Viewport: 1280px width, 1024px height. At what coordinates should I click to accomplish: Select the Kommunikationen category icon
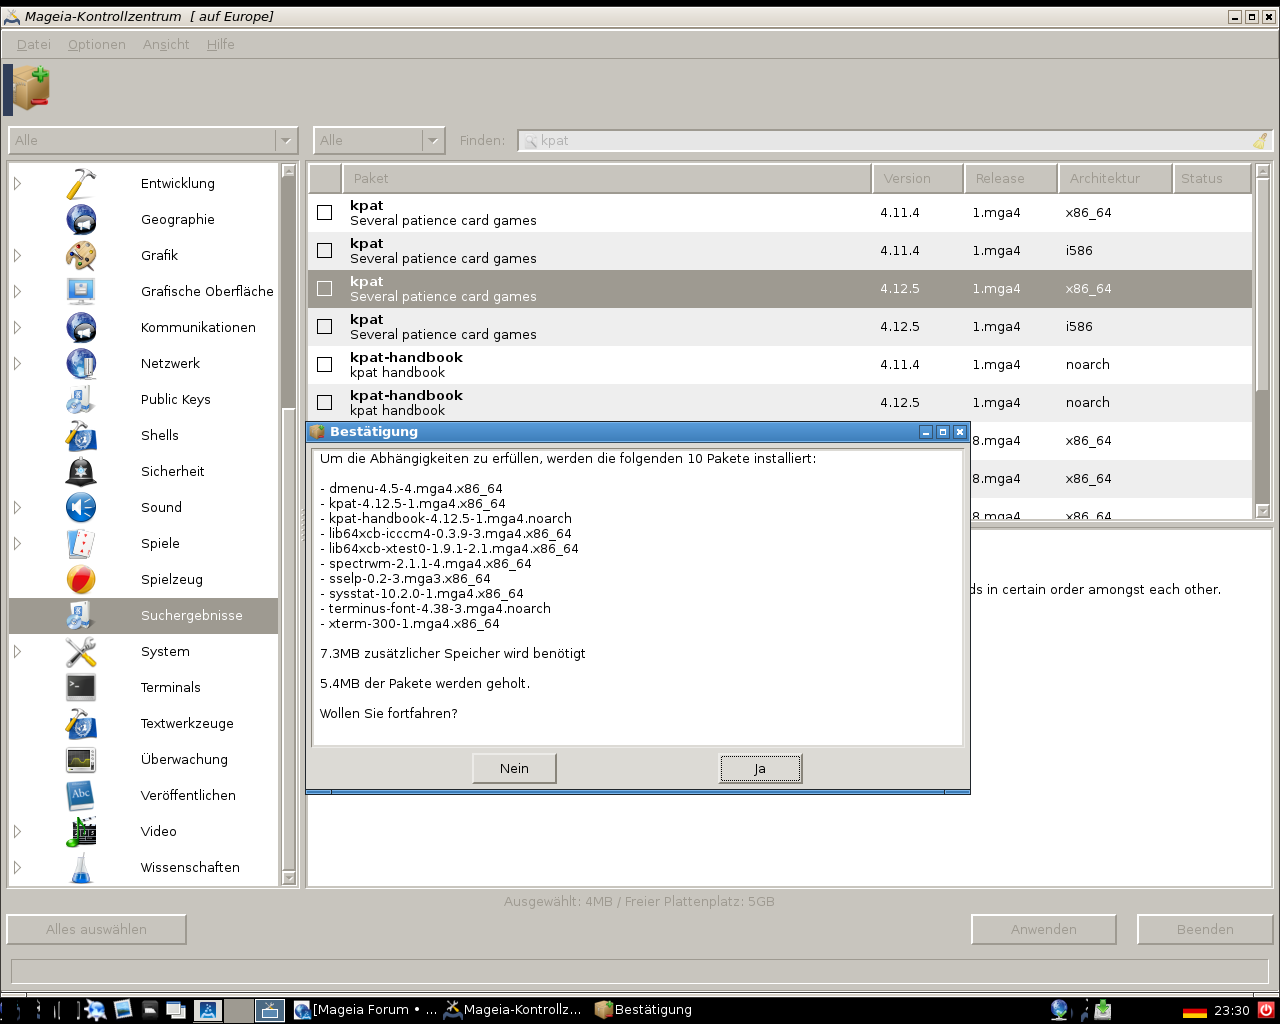(81, 328)
